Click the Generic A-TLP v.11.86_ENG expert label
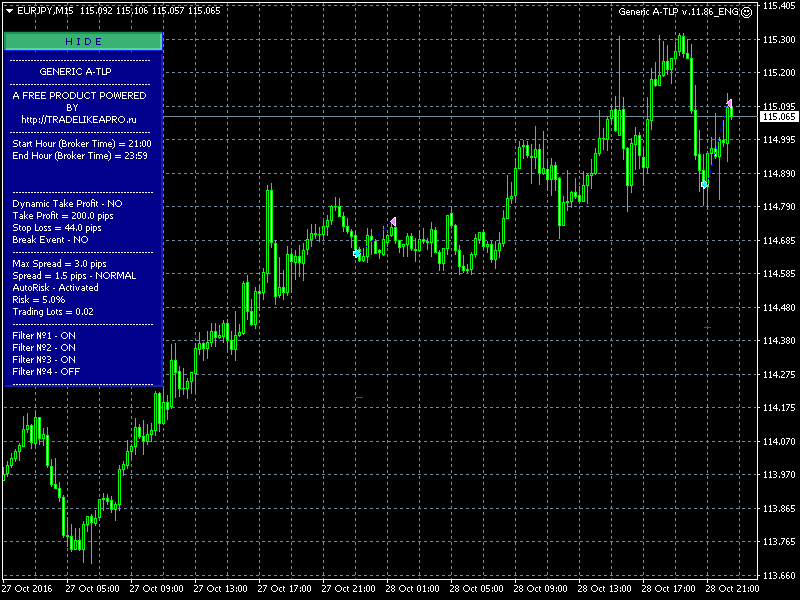Screen dimensions: 800x600 [678, 12]
